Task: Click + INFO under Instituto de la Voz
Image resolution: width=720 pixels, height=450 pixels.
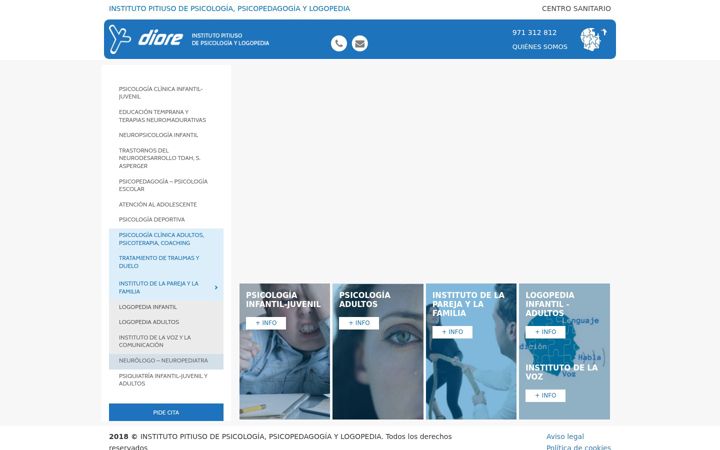Action: pos(546,396)
